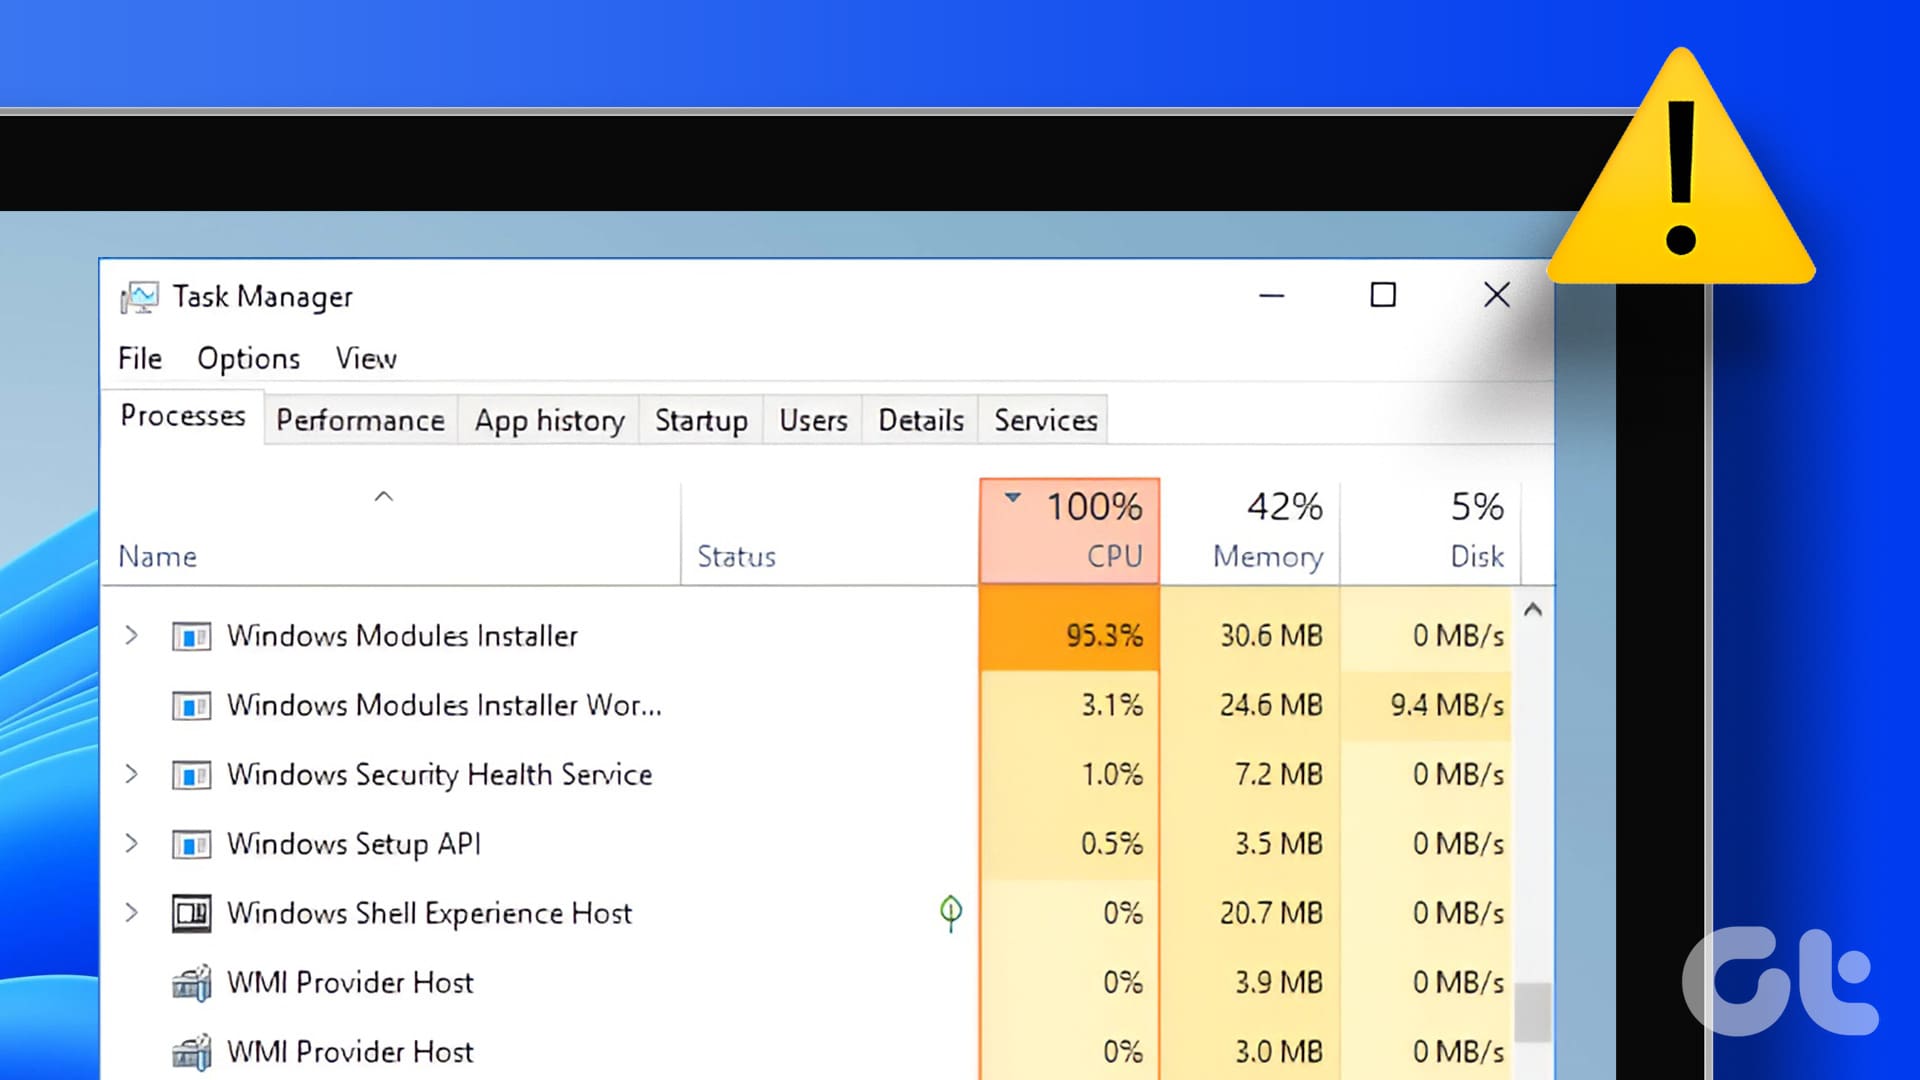
Task: Expand the Windows Setup API group
Action: (x=131, y=843)
